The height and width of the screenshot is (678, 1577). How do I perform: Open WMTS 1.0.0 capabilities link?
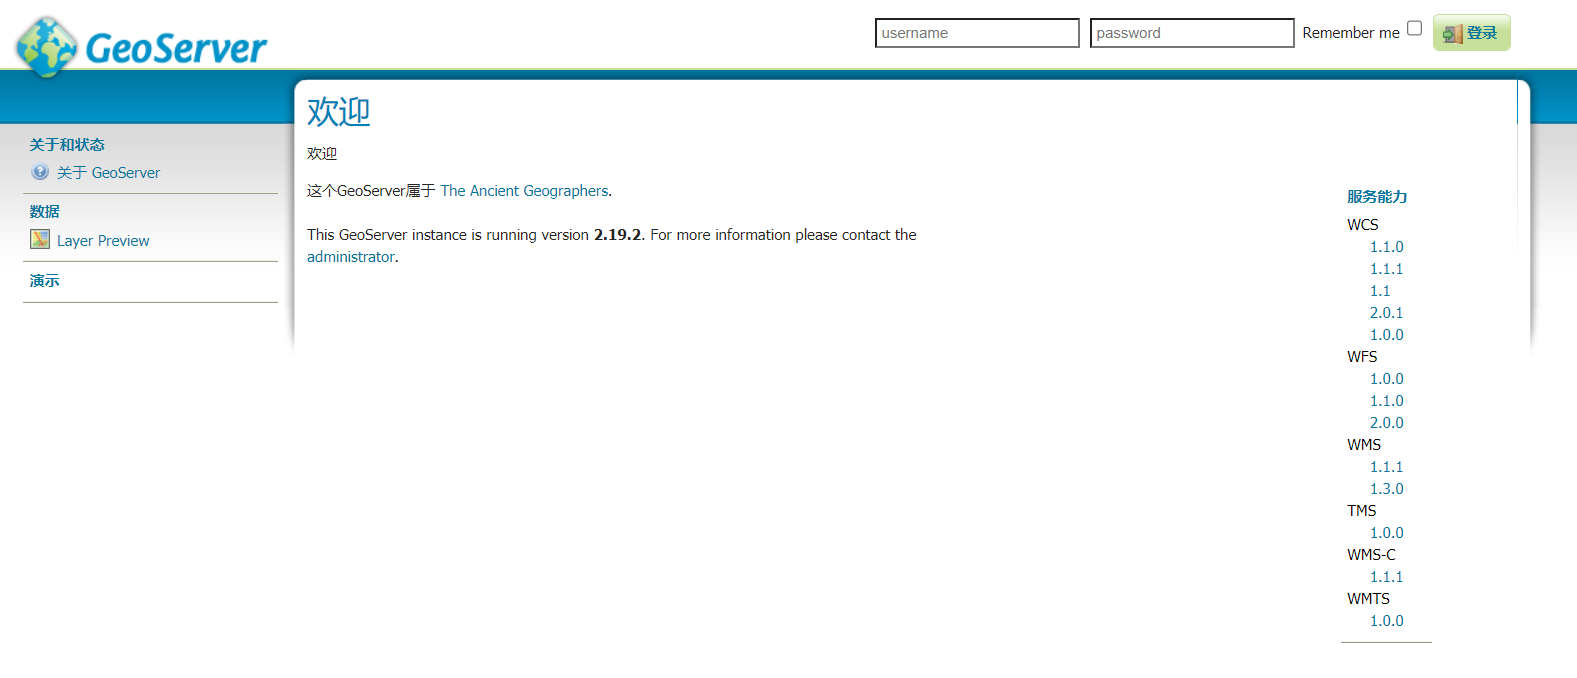(x=1386, y=621)
